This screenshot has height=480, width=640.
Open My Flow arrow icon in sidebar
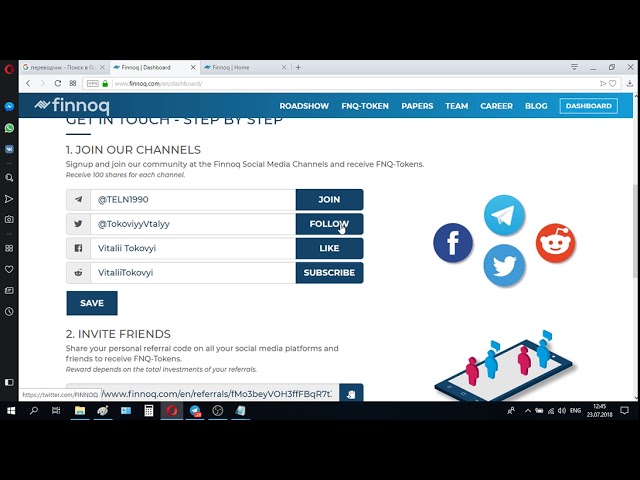click(x=9, y=199)
